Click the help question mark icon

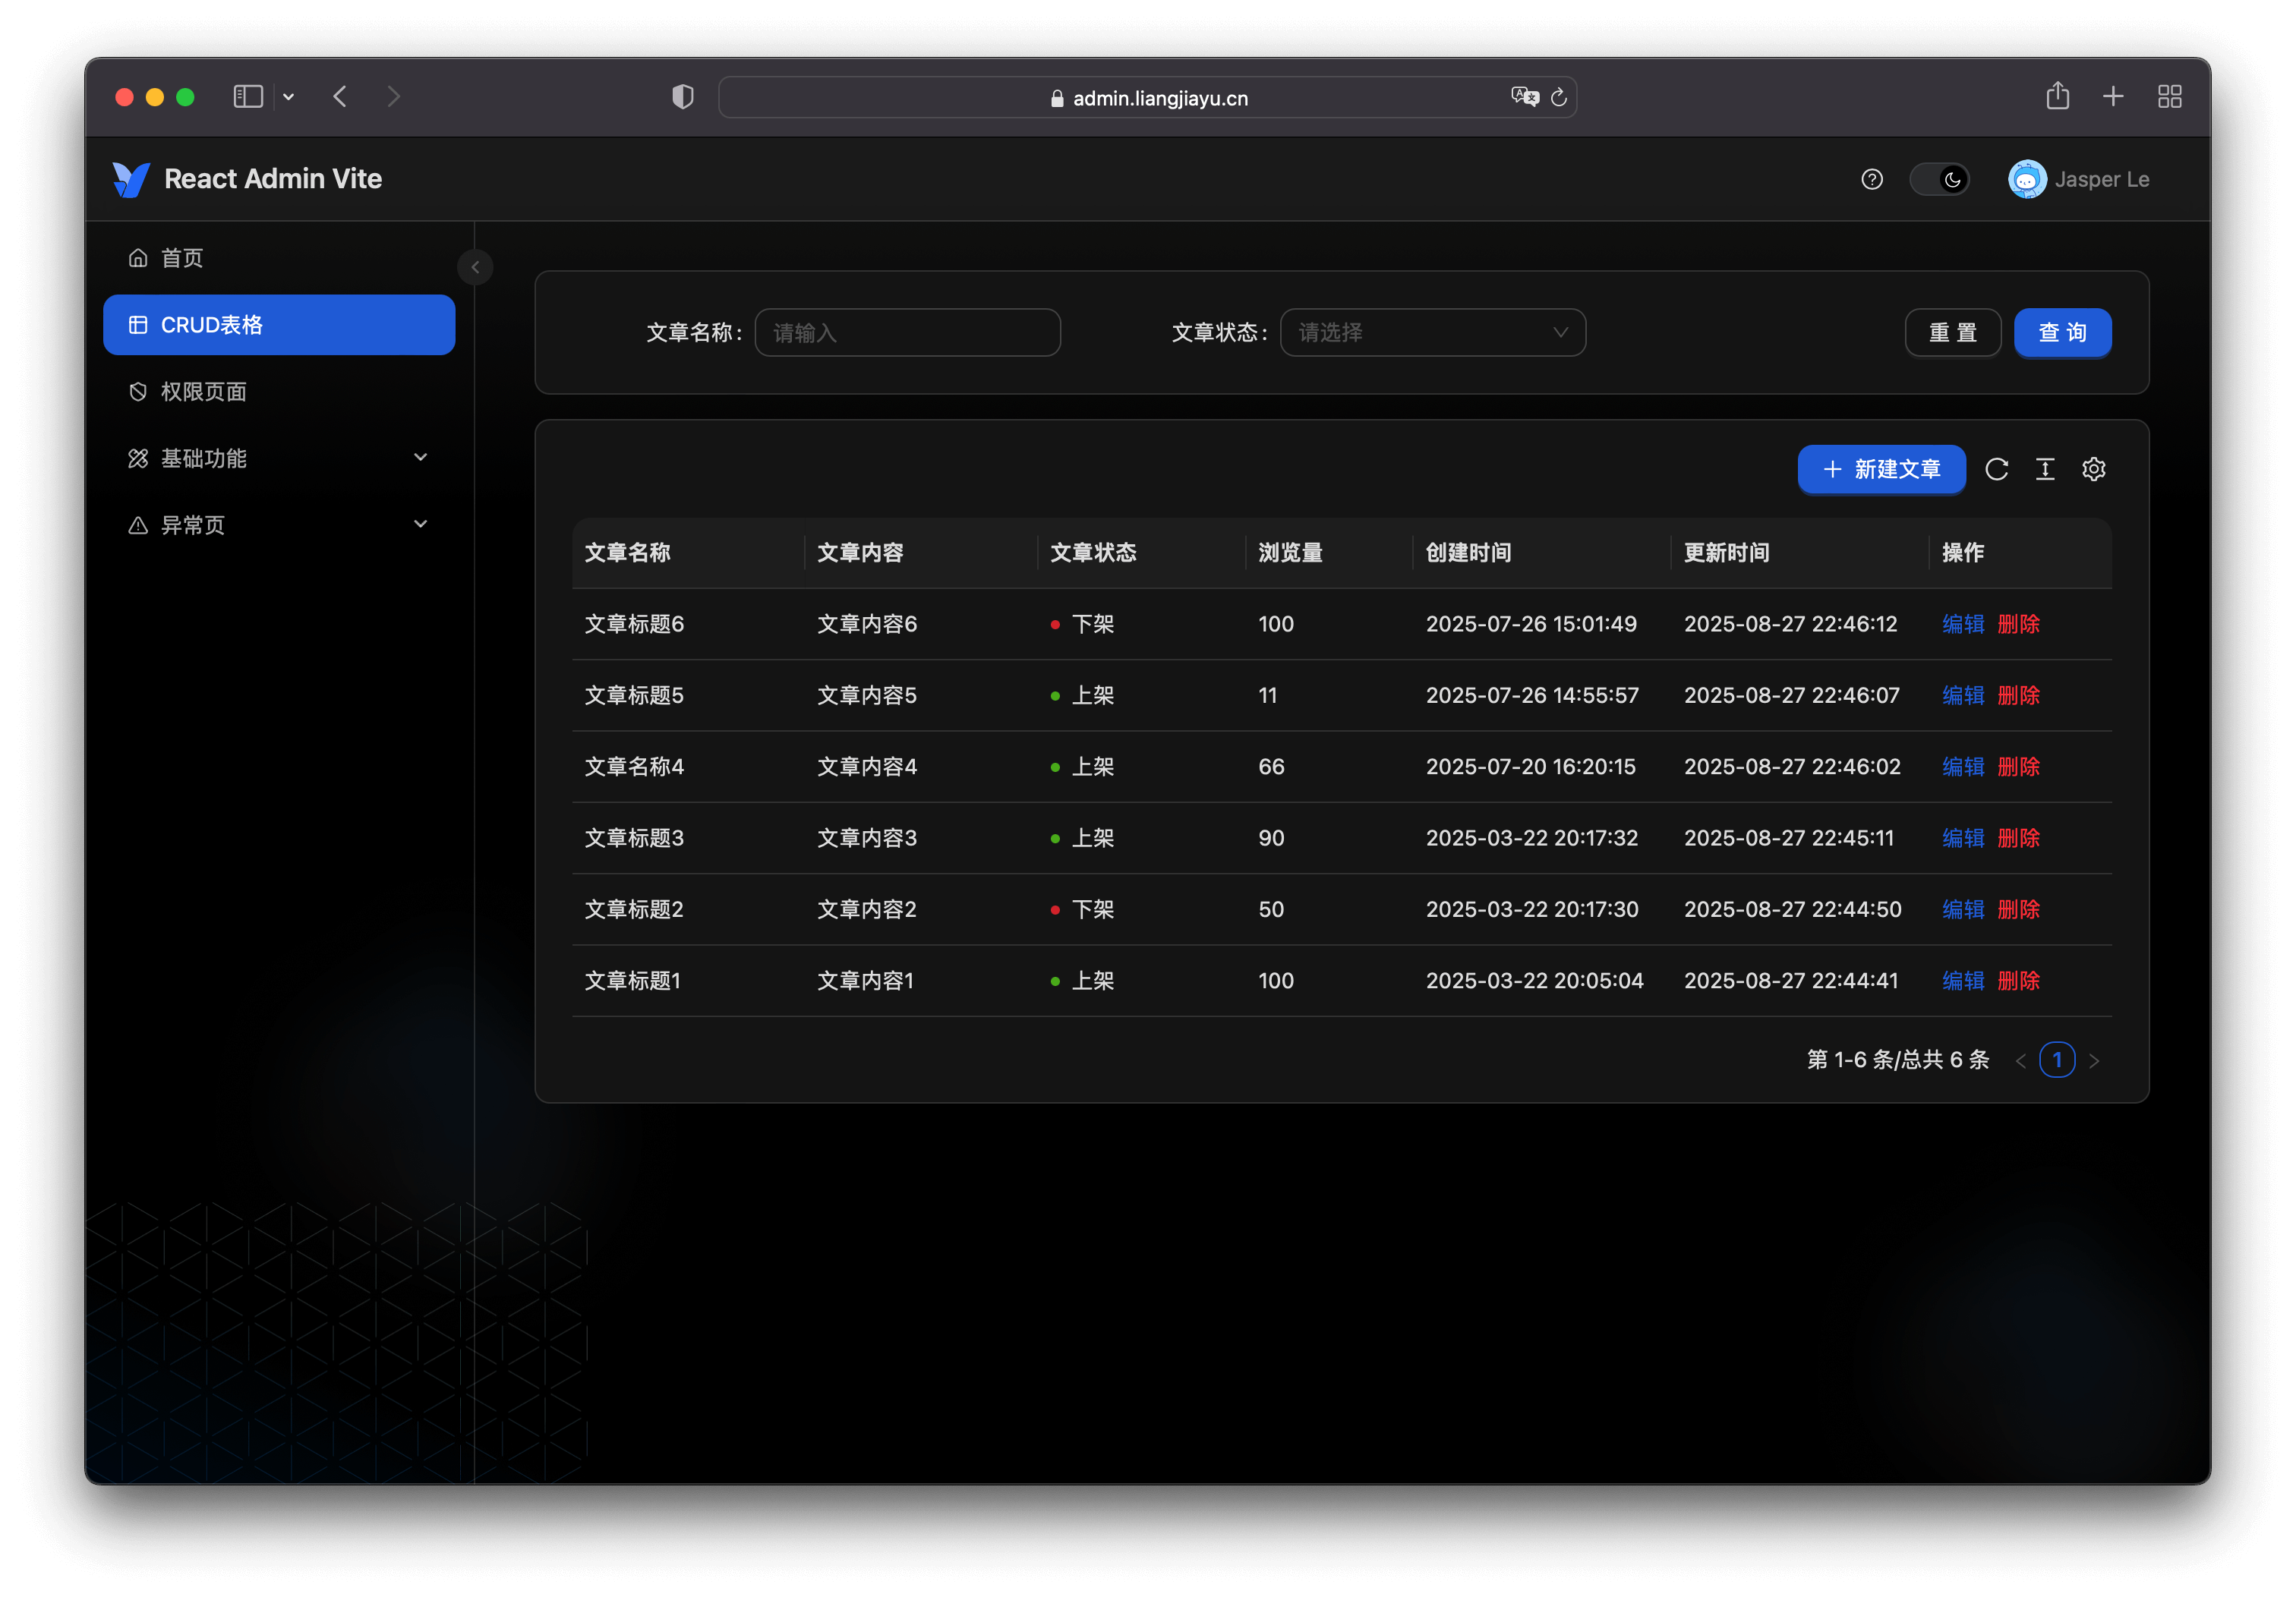1872,179
